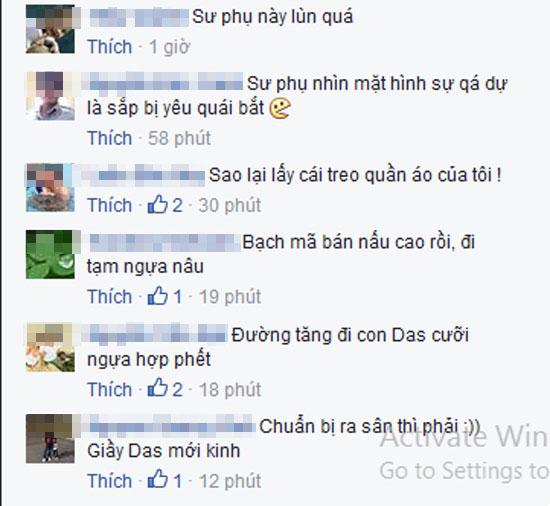Click the thumbs-up icon on the clothes hanger comment
This screenshot has width=550, height=506.
click(157, 204)
